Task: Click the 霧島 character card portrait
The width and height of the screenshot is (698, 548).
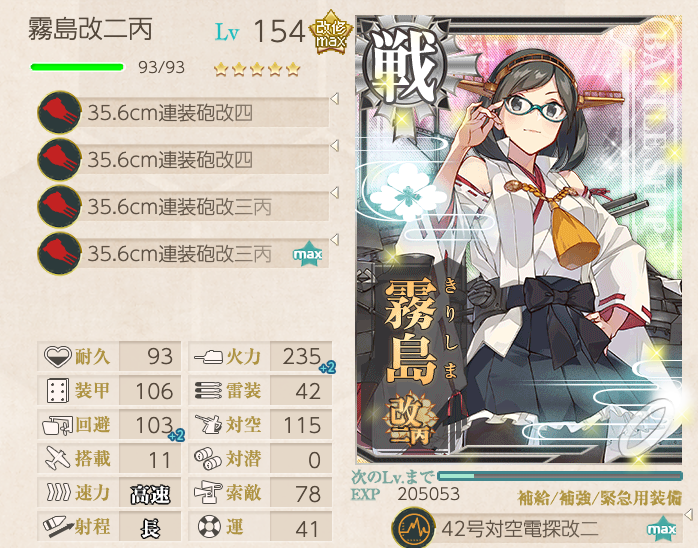Action: [519, 239]
